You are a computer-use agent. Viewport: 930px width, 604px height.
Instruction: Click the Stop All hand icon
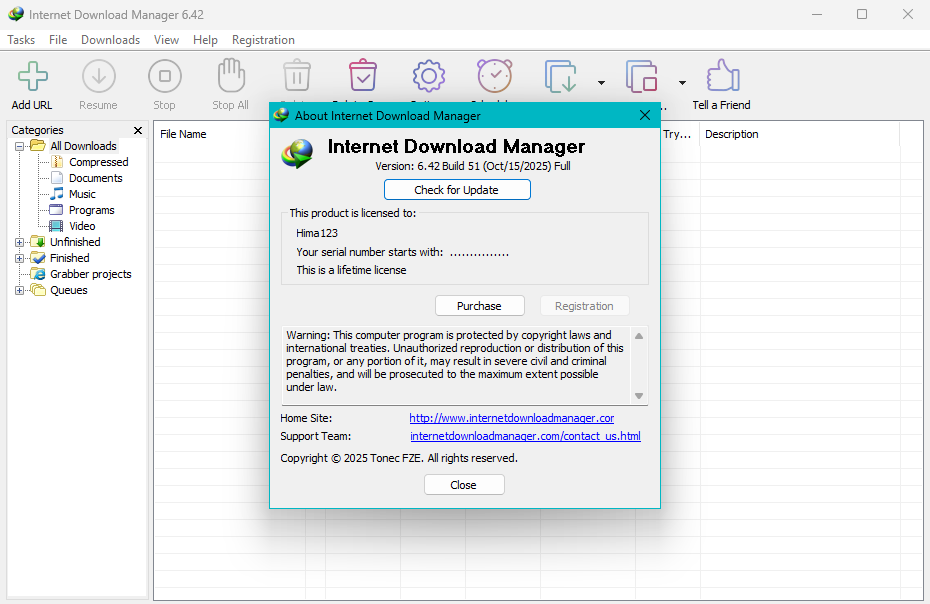coord(231,76)
